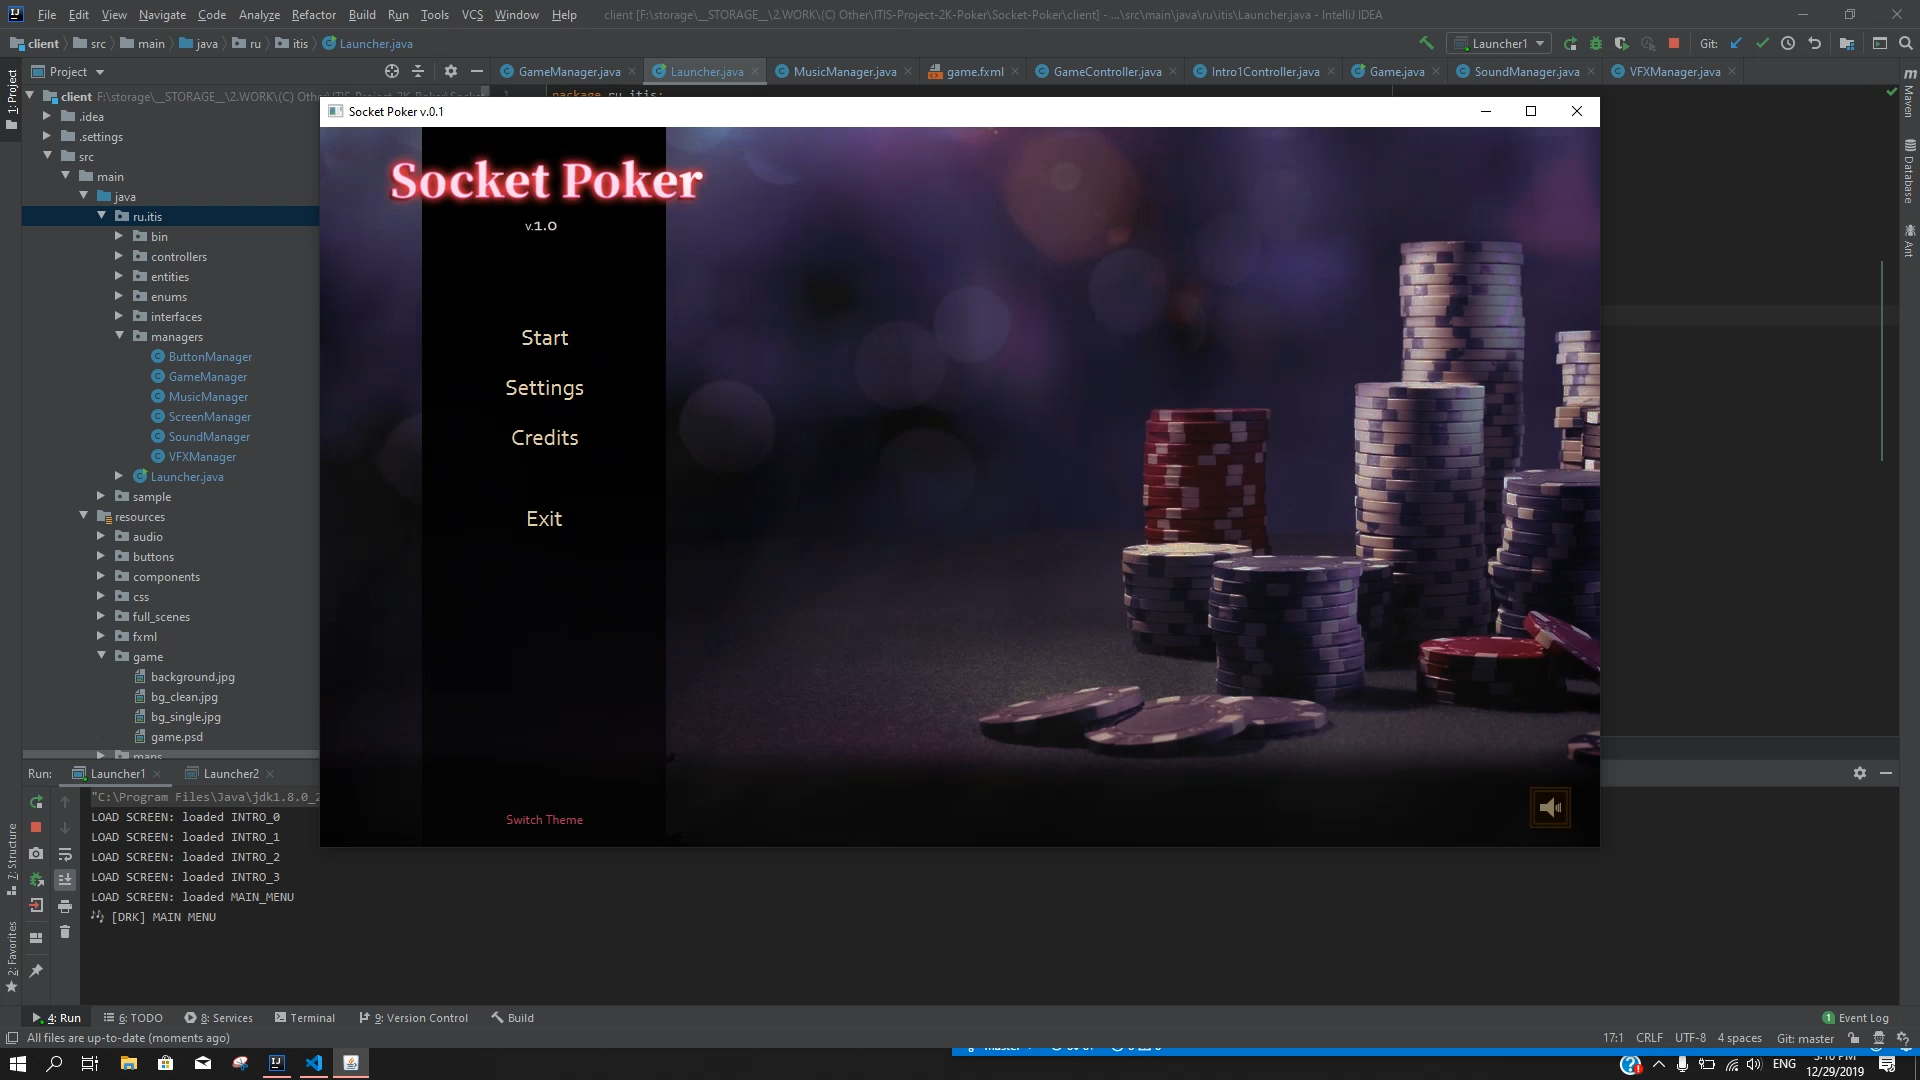
Task: Click the Debug bug icon in toolbar
Action: pyautogui.click(x=1596, y=43)
